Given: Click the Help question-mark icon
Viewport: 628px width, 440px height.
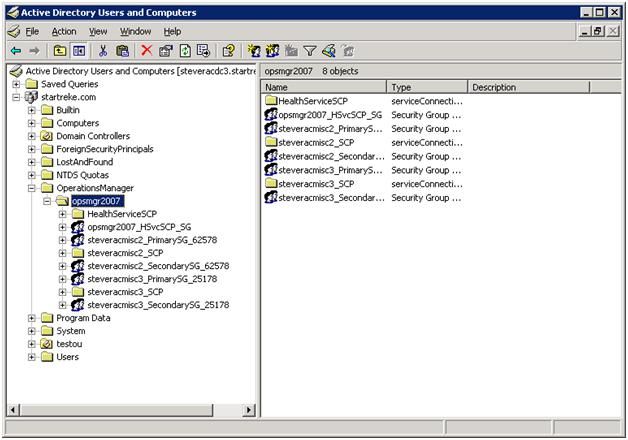Looking at the screenshot, I should 229,51.
